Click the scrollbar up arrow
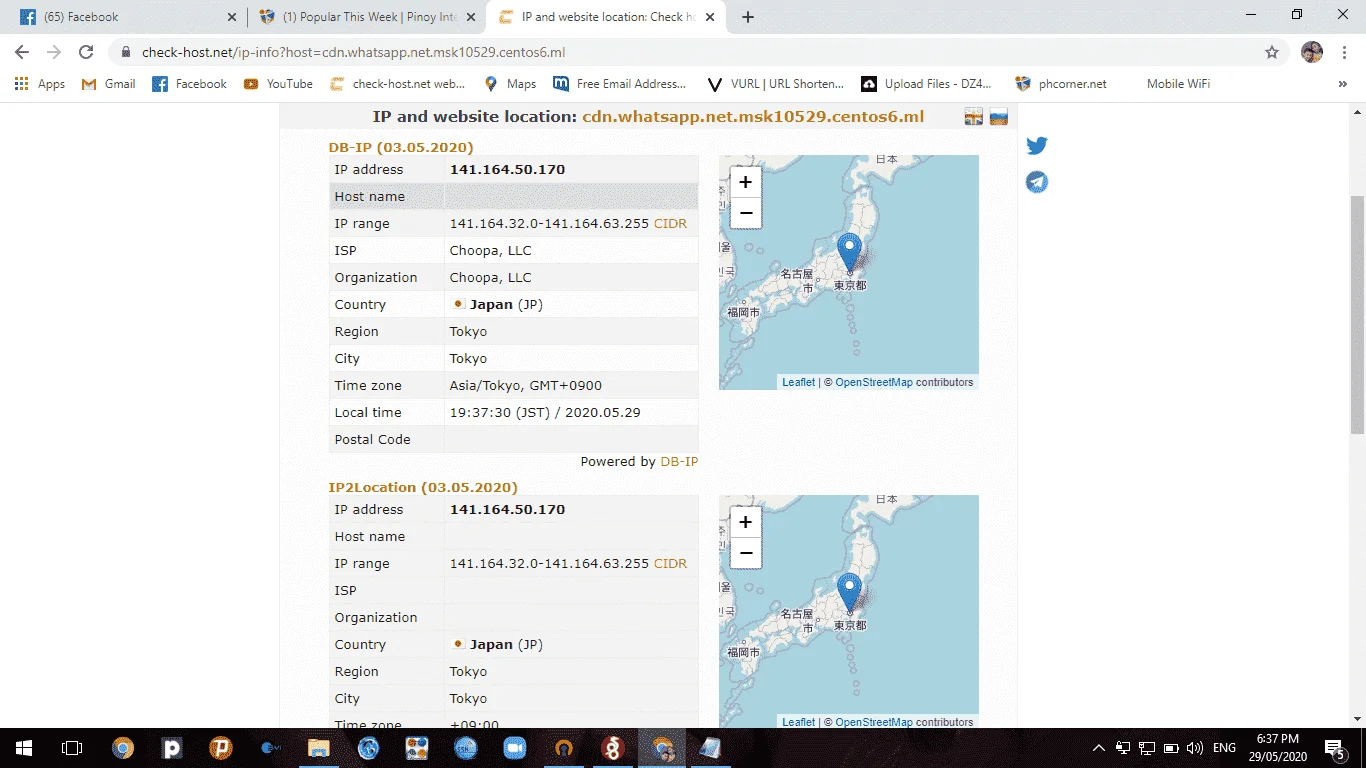The image size is (1366, 768). click(x=1357, y=110)
